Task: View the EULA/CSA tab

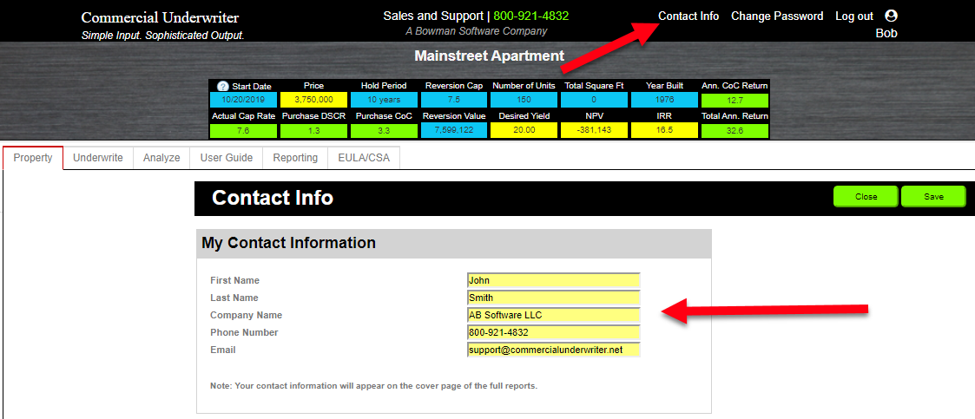Action: 366,158
